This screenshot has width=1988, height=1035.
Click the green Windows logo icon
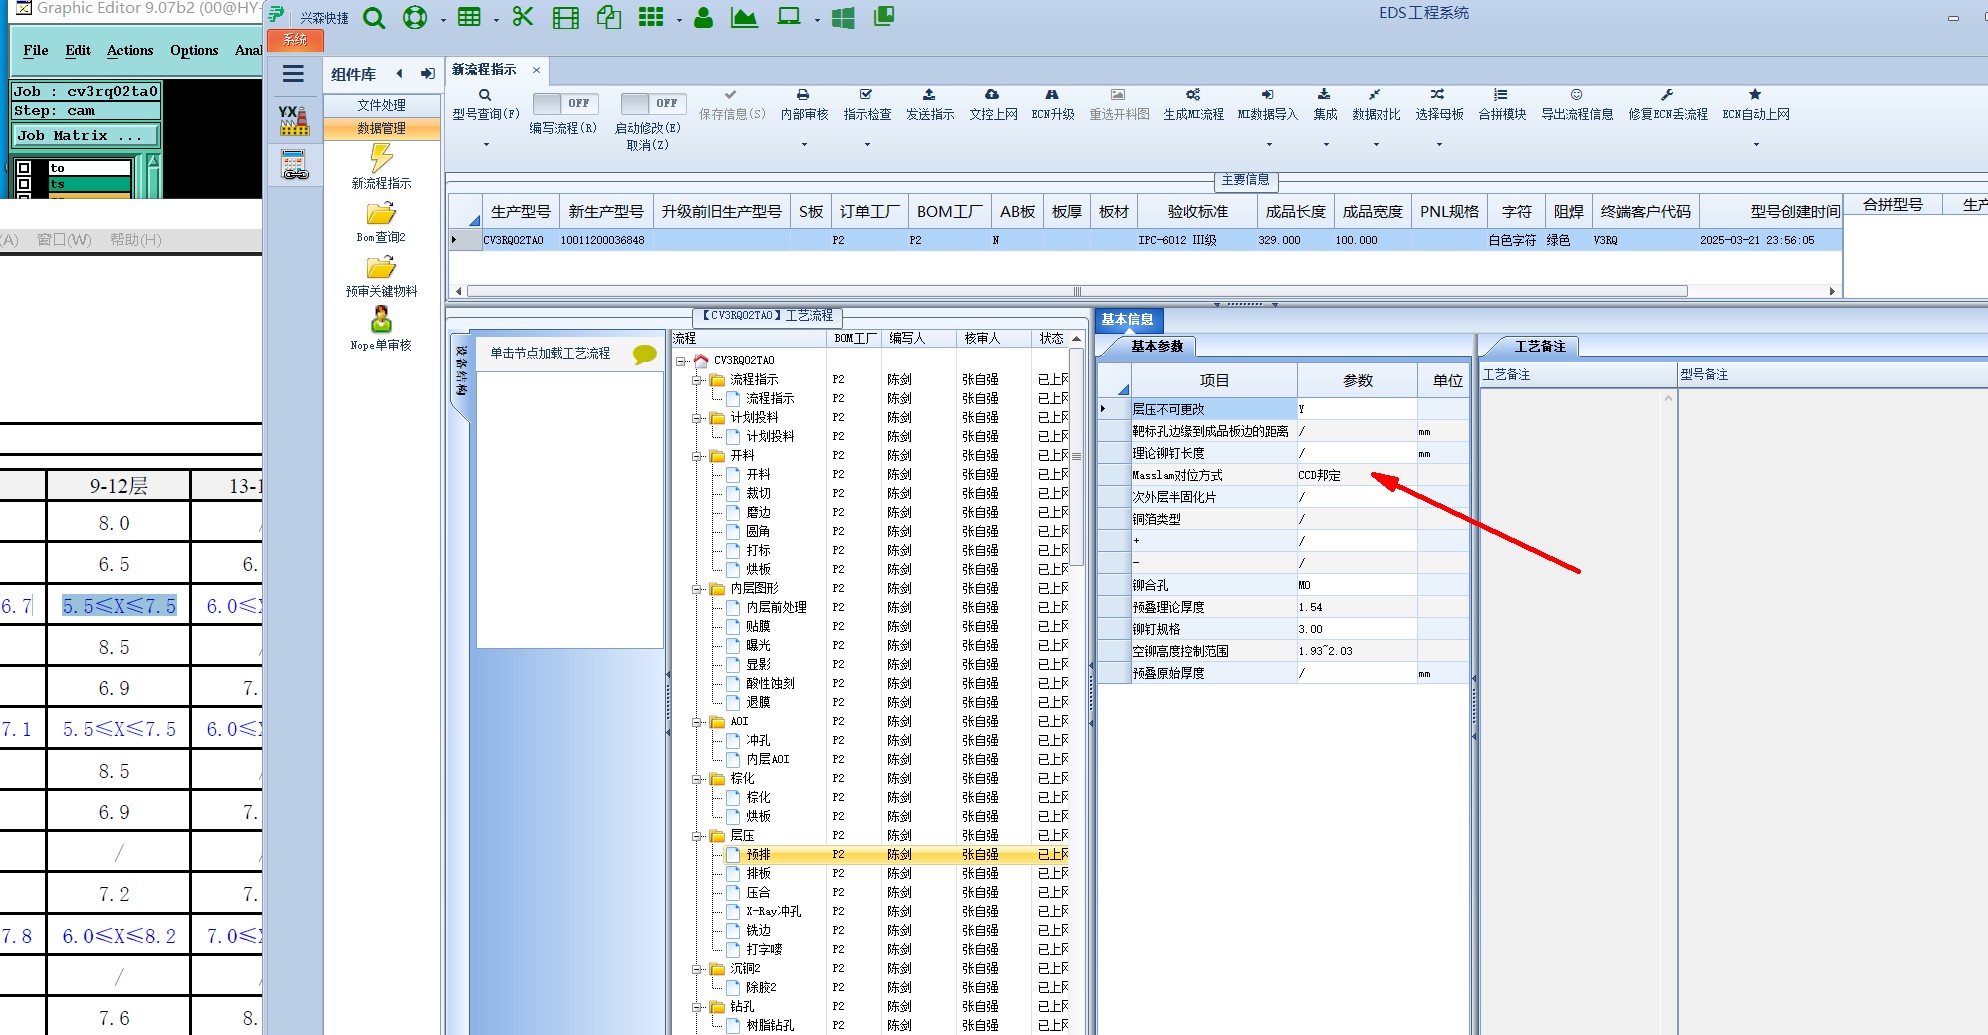pos(843,18)
